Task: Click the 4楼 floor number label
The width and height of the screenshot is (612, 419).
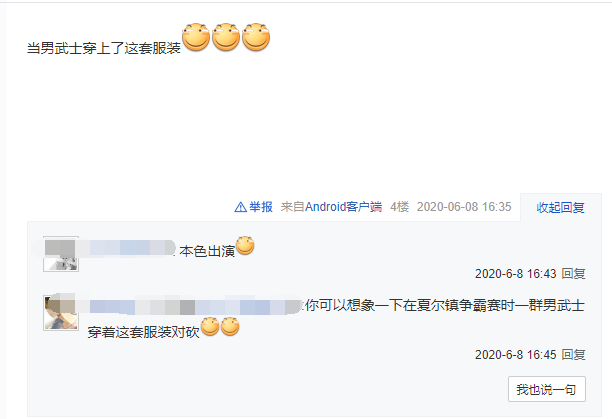Action: click(x=400, y=207)
